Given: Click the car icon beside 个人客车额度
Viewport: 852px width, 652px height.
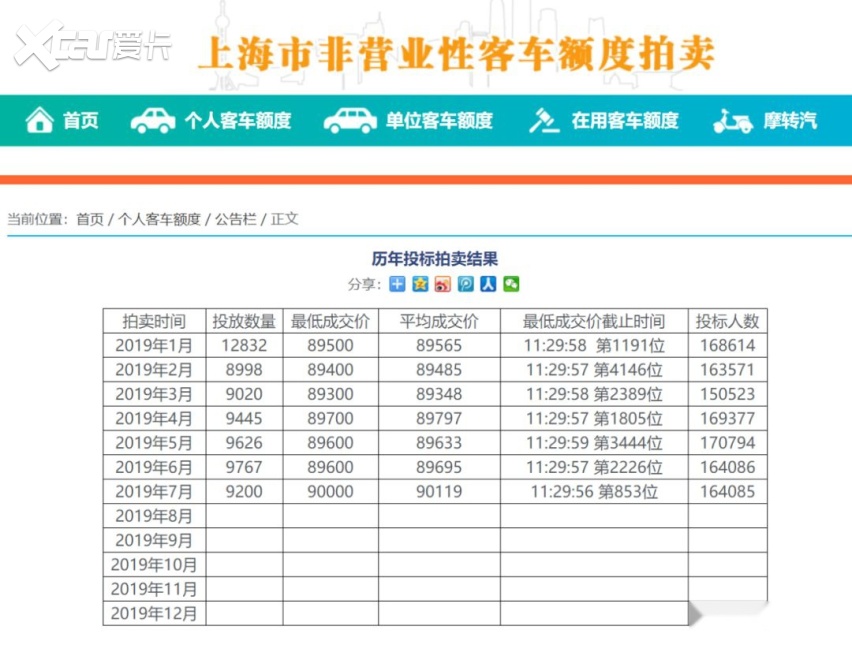Looking at the screenshot, I should tap(153, 121).
